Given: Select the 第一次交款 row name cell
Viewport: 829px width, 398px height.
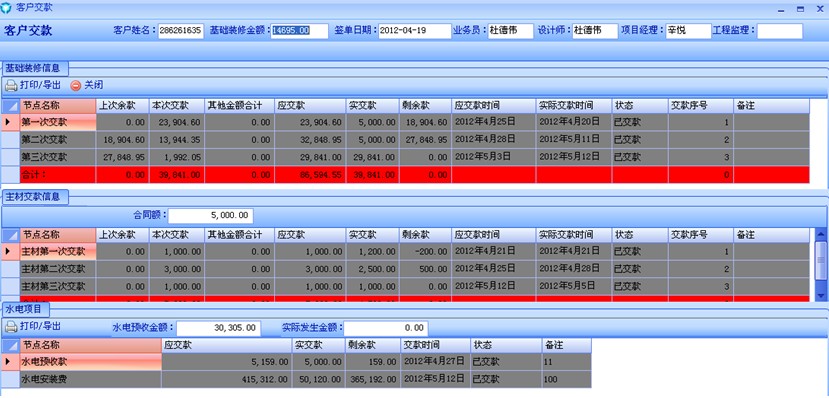Looking at the screenshot, I should pos(58,122).
